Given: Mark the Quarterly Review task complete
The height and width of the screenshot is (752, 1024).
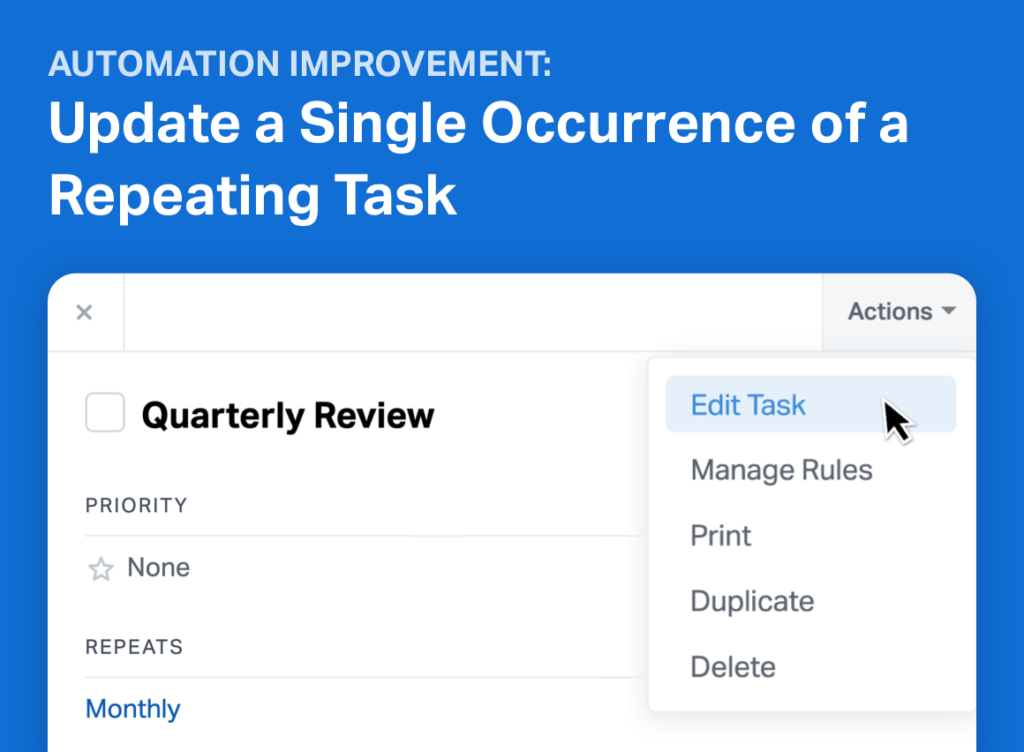Looking at the screenshot, I should click(x=104, y=412).
